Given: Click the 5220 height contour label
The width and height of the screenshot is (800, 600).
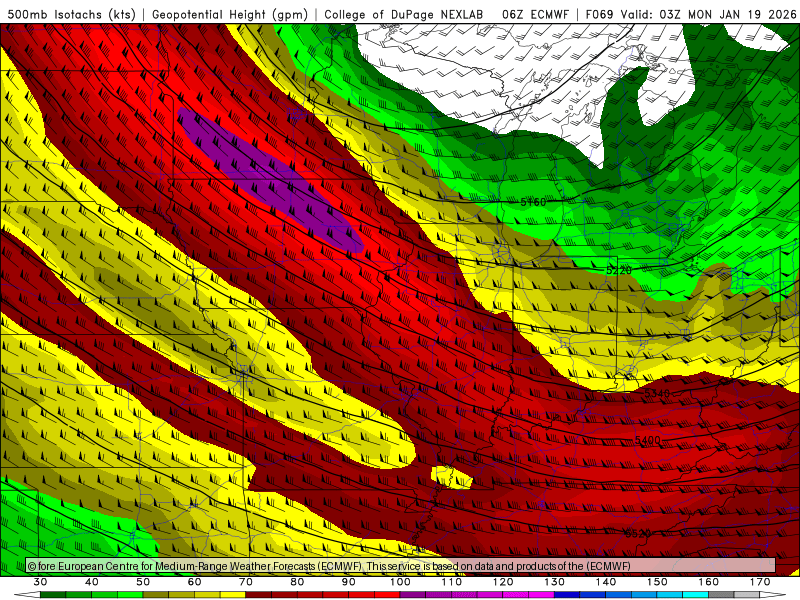Looking at the screenshot, I should tap(619, 270).
